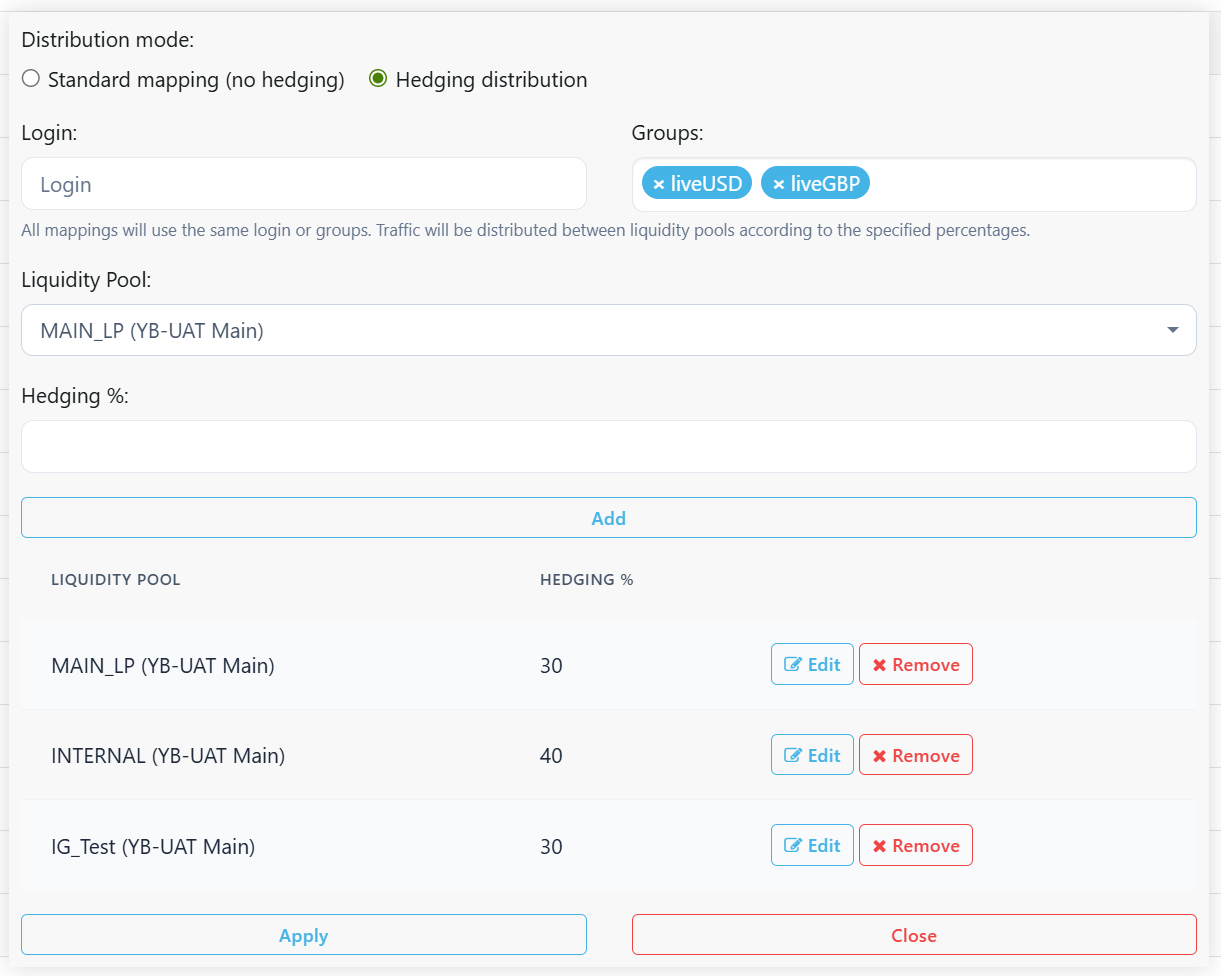
Task: Remove the IG_Test liquidity pool row
Action: pos(915,845)
